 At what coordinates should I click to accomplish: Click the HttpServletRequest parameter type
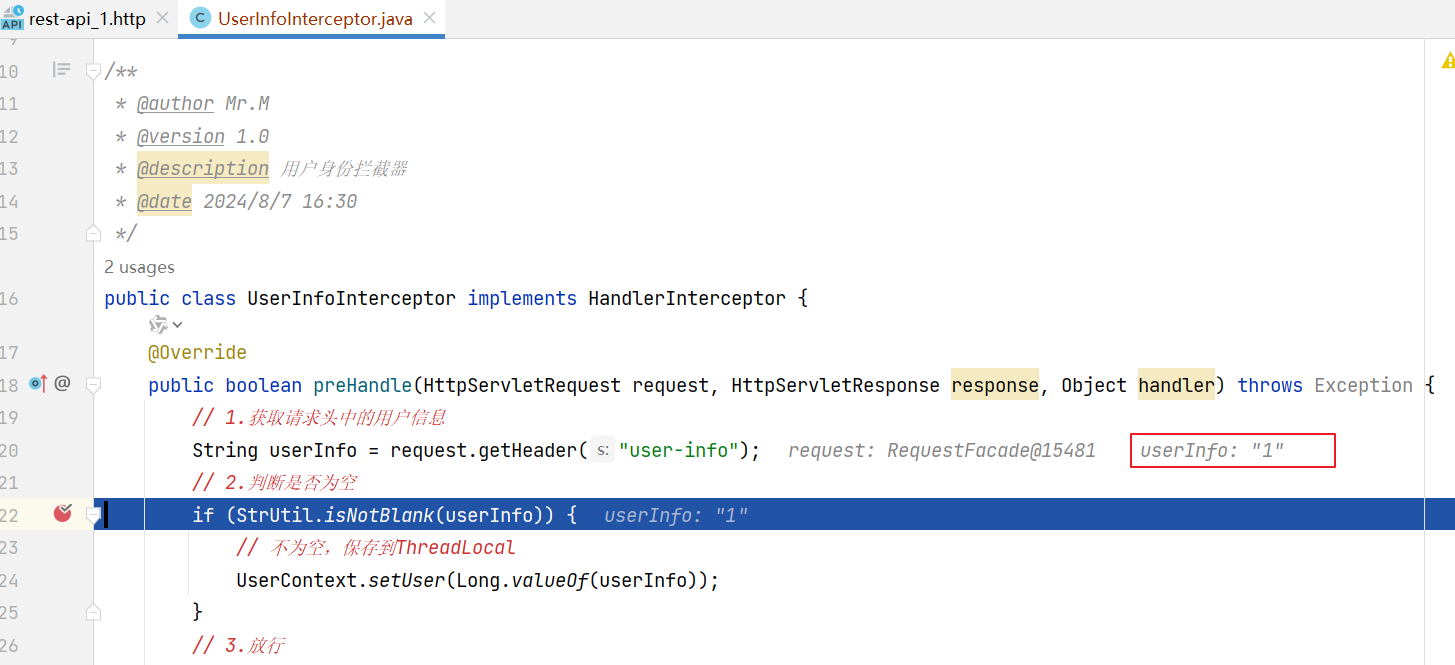523,385
